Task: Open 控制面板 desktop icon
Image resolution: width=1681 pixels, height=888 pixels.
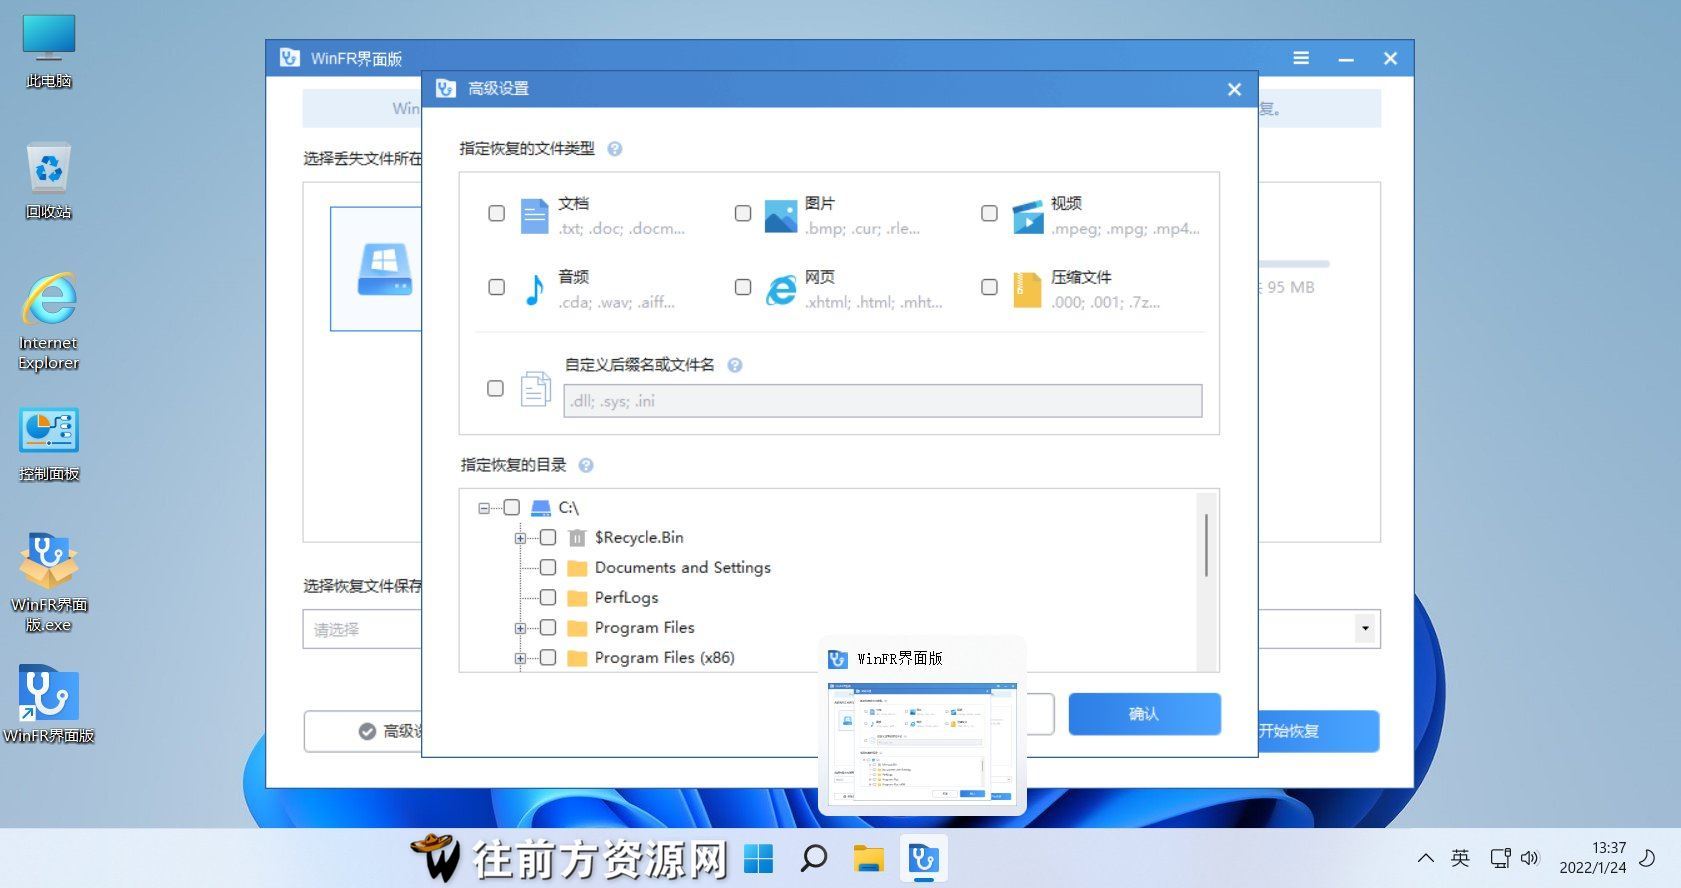Action: [48, 445]
